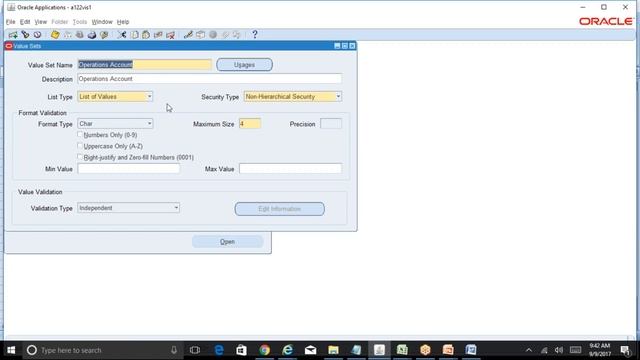
Task: Click the New record toolbar icon
Action: tap(13, 35)
